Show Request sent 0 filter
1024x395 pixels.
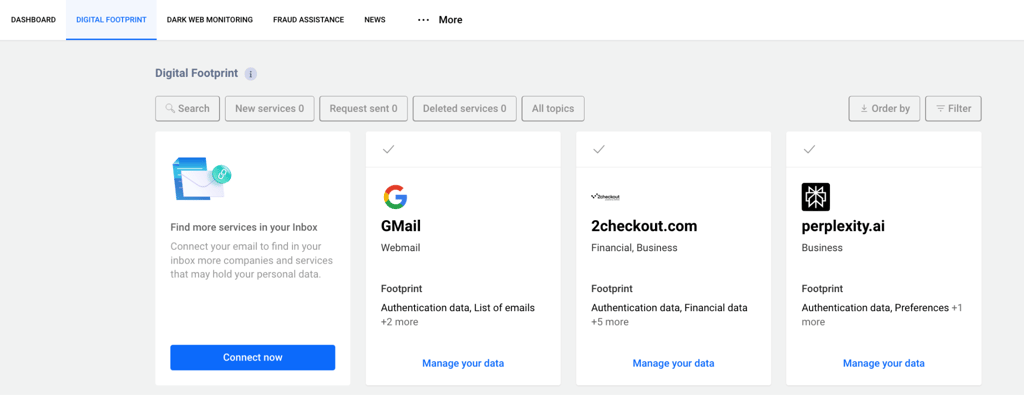pos(364,108)
